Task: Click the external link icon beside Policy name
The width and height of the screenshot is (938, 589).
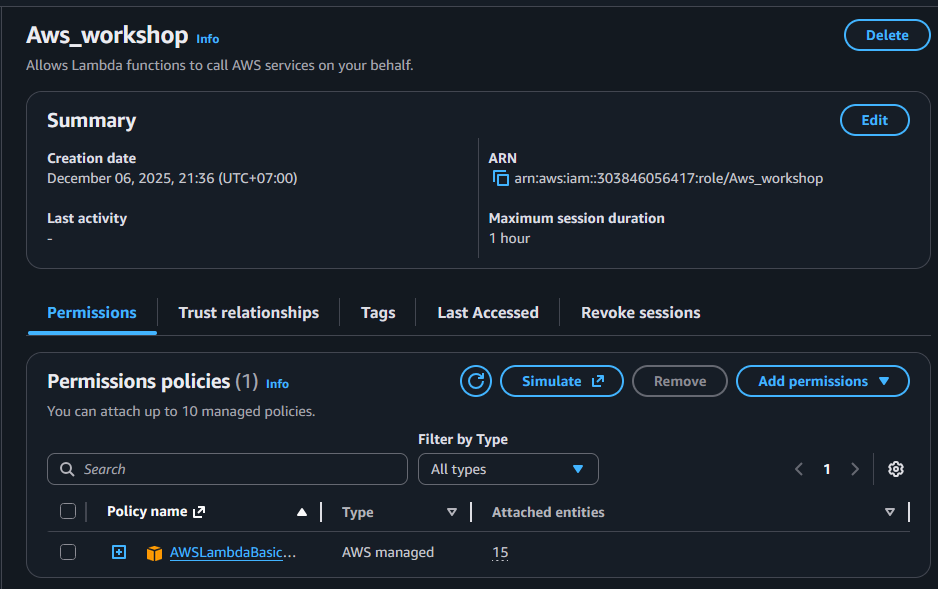Action: (199, 512)
